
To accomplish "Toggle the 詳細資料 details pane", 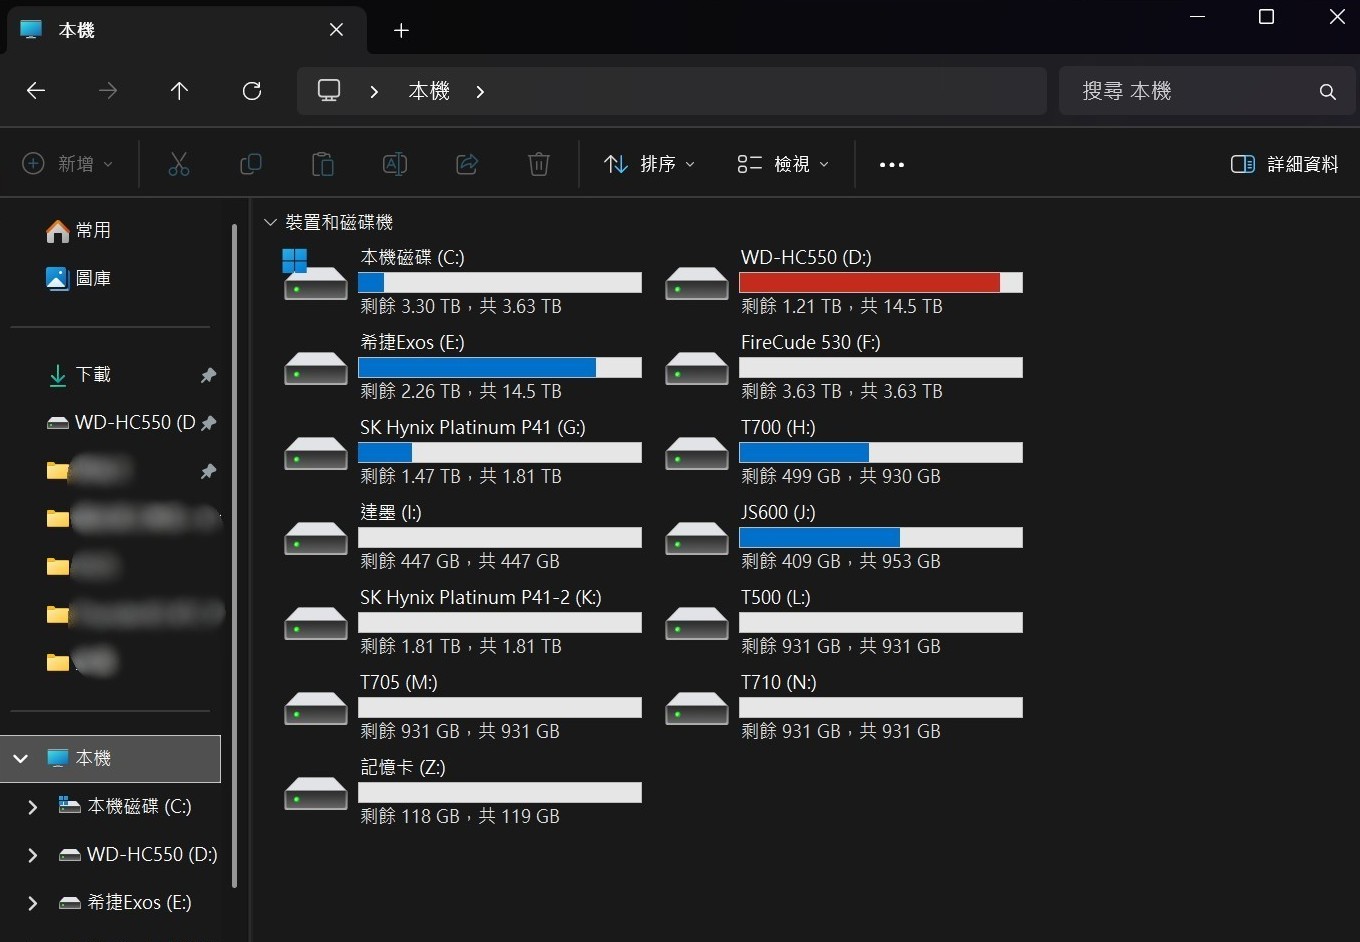I will click(1285, 164).
